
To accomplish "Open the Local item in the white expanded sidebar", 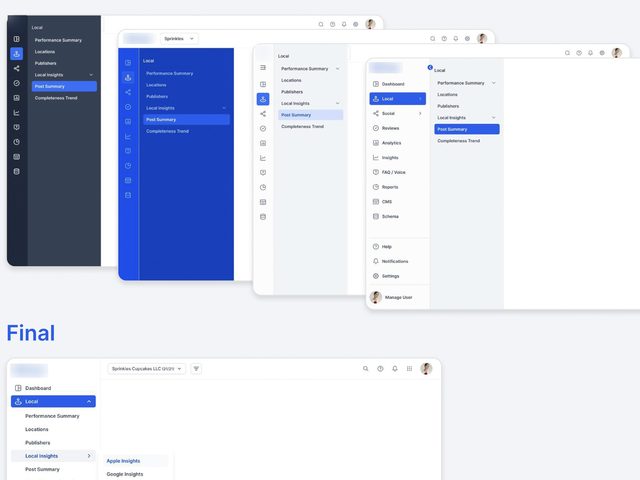I will point(398,99).
